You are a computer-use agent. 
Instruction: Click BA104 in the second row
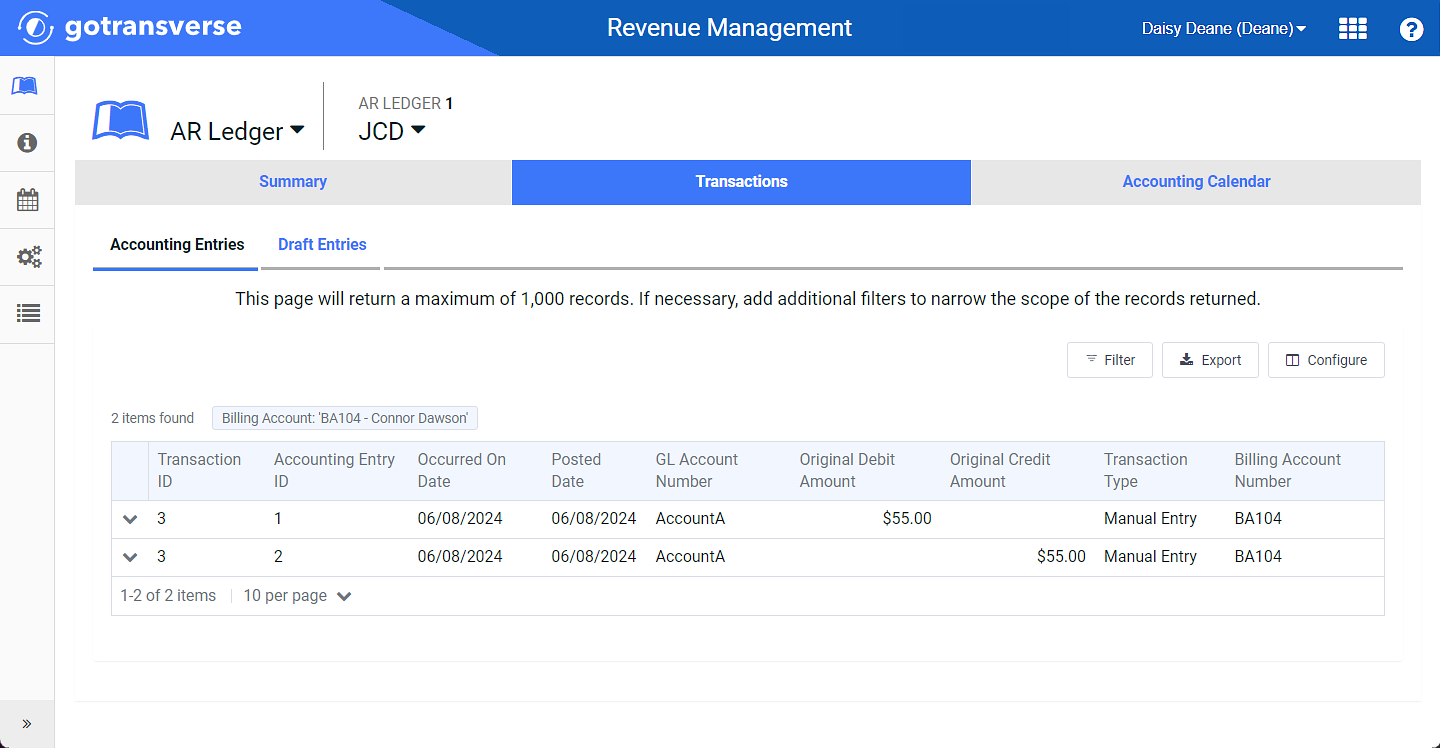[x=1258, y=557]
